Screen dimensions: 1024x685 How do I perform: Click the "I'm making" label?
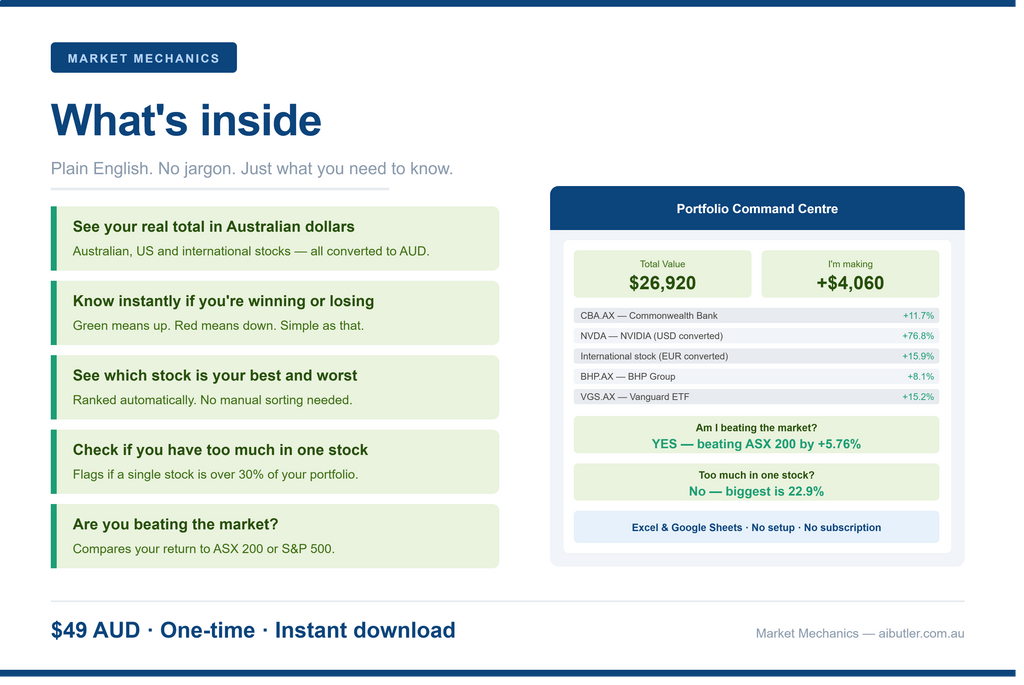click(850, 264)
